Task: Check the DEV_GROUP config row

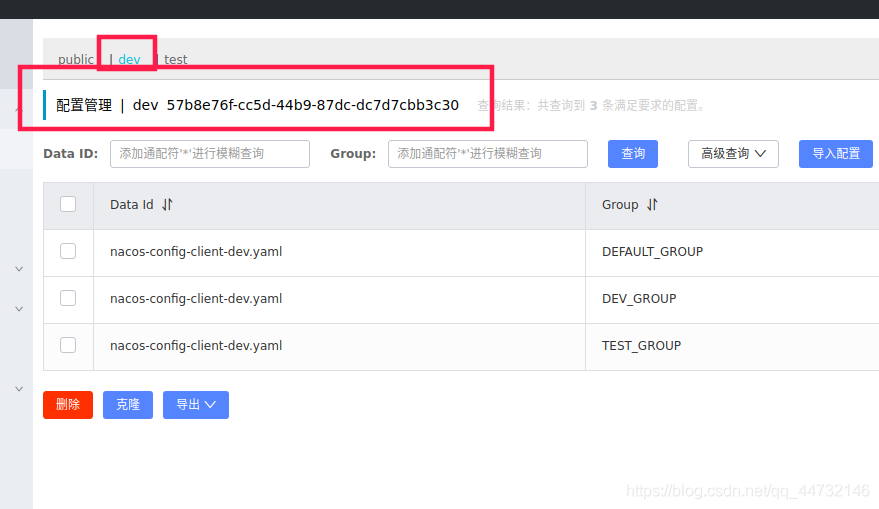Action: (68, 298)
